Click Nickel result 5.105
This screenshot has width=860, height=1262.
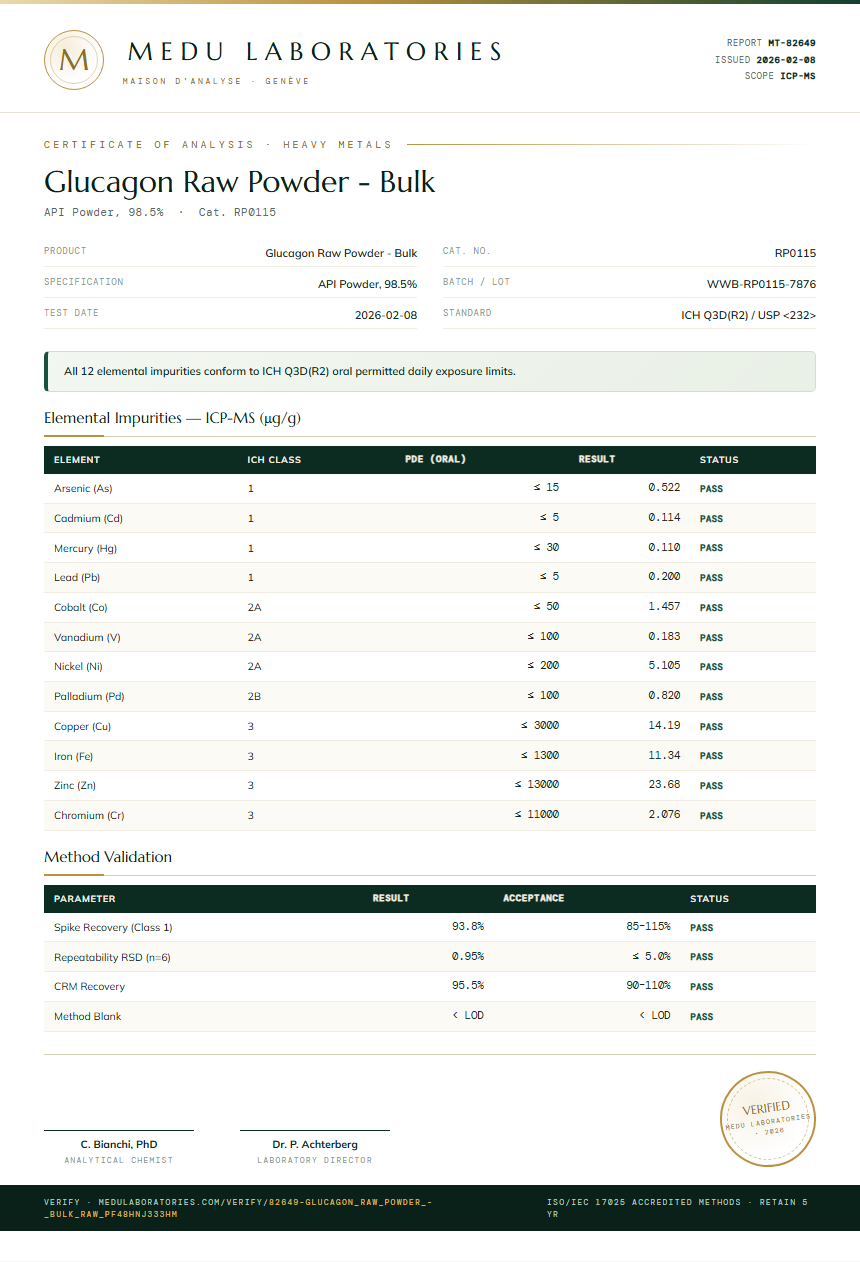click(x=664, y=666)
